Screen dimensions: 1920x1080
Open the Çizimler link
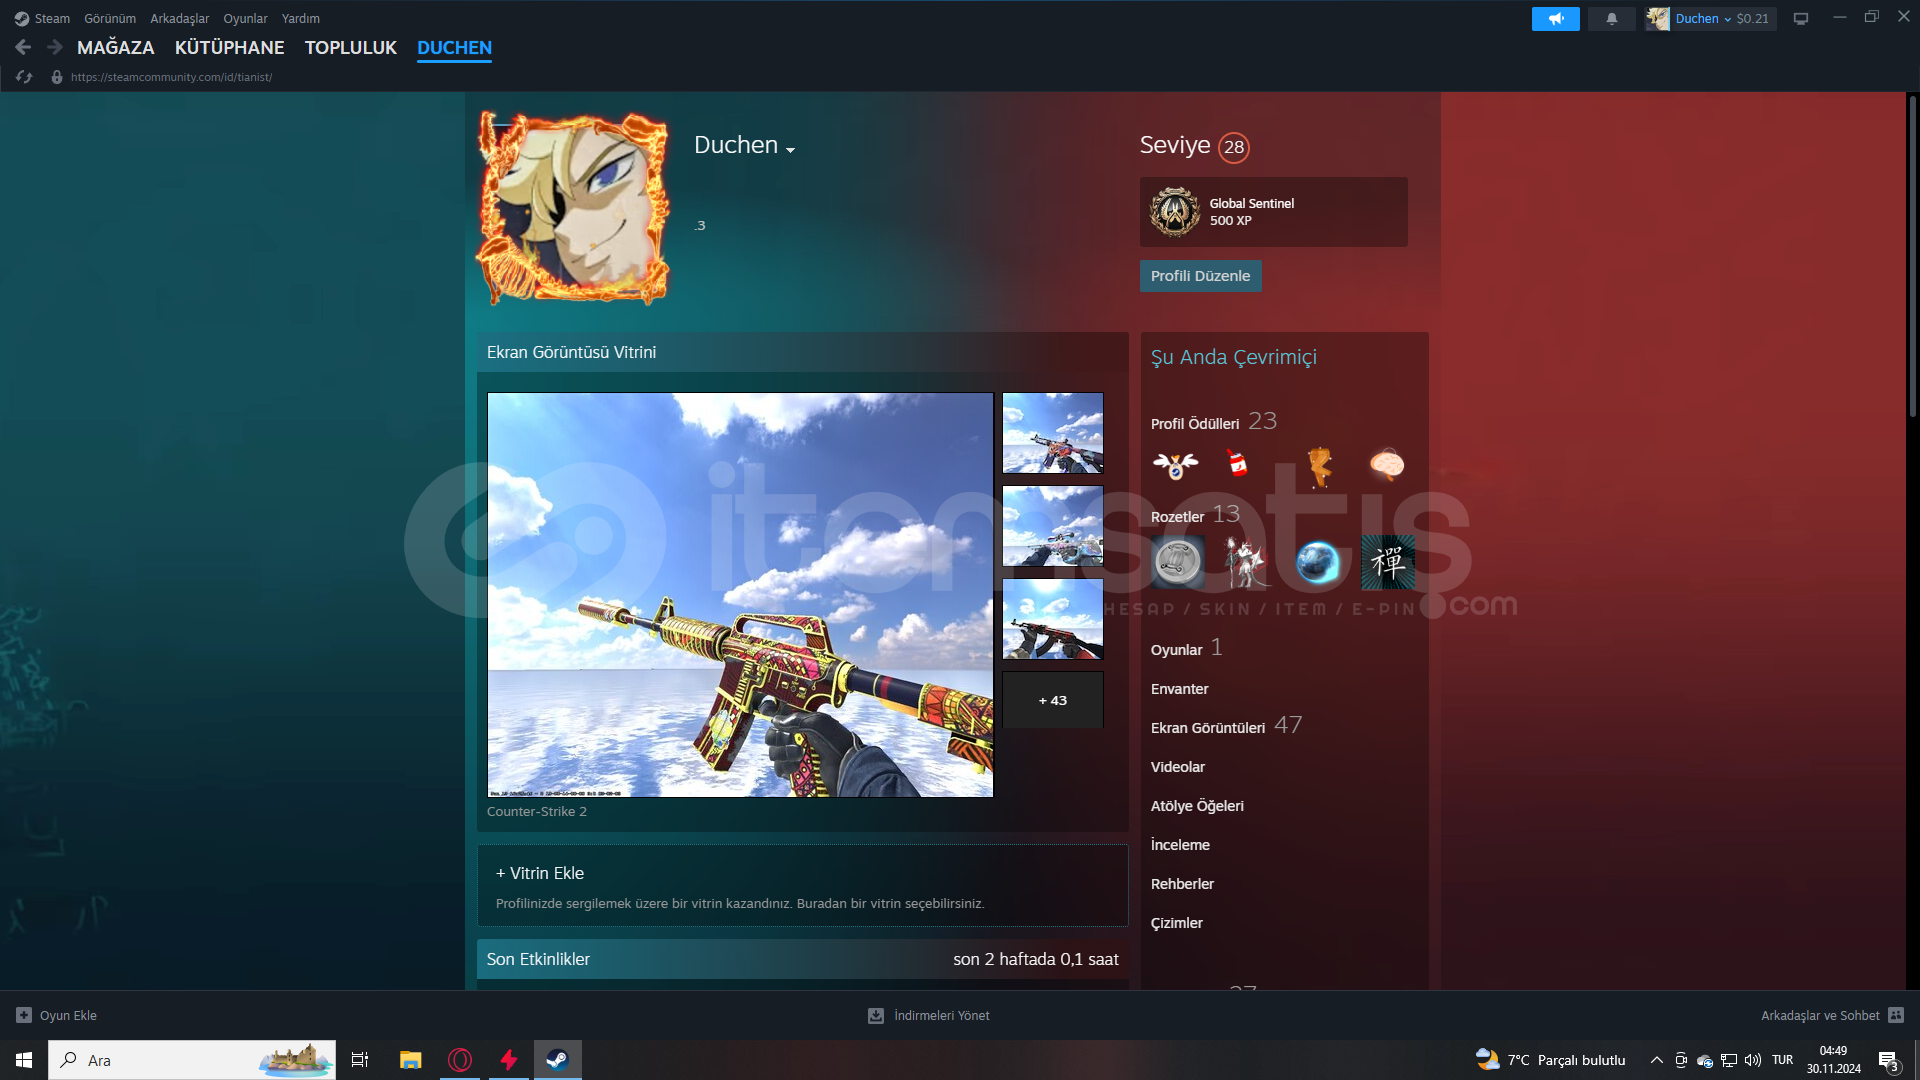(x=1176, y=923)
